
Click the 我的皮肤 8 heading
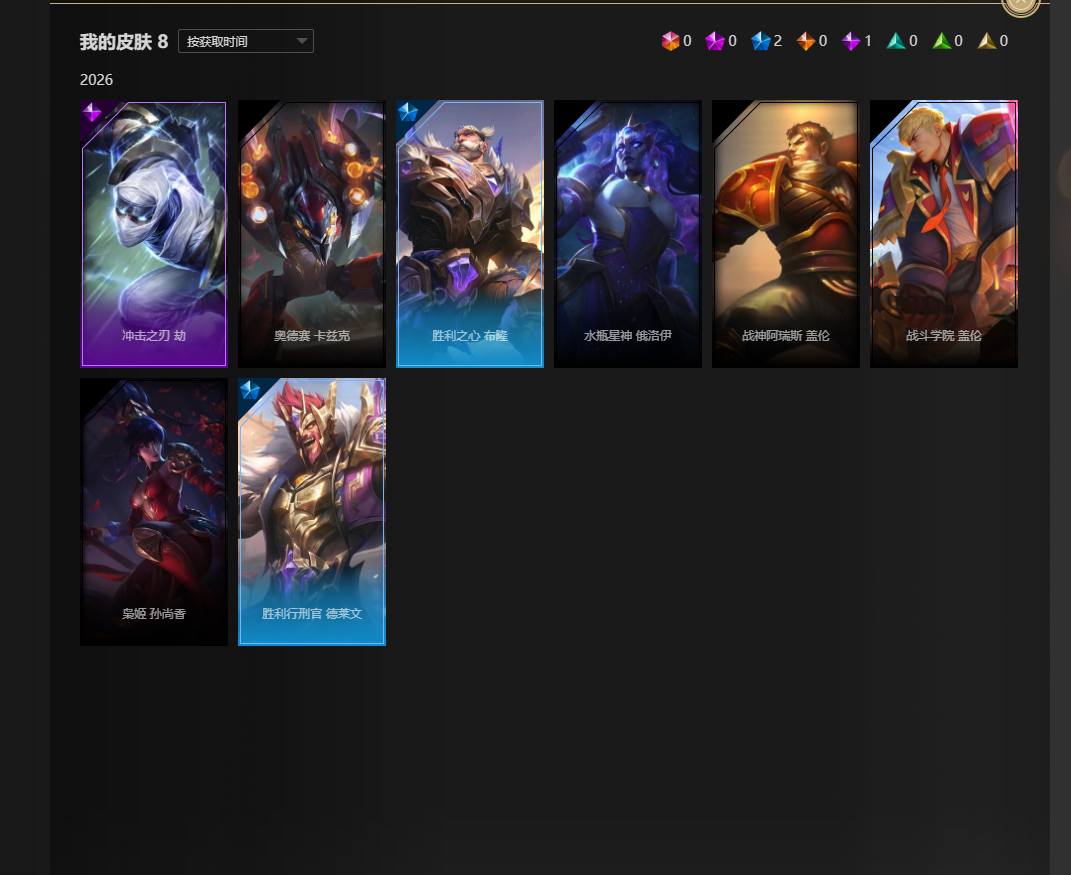click(124, 42)
